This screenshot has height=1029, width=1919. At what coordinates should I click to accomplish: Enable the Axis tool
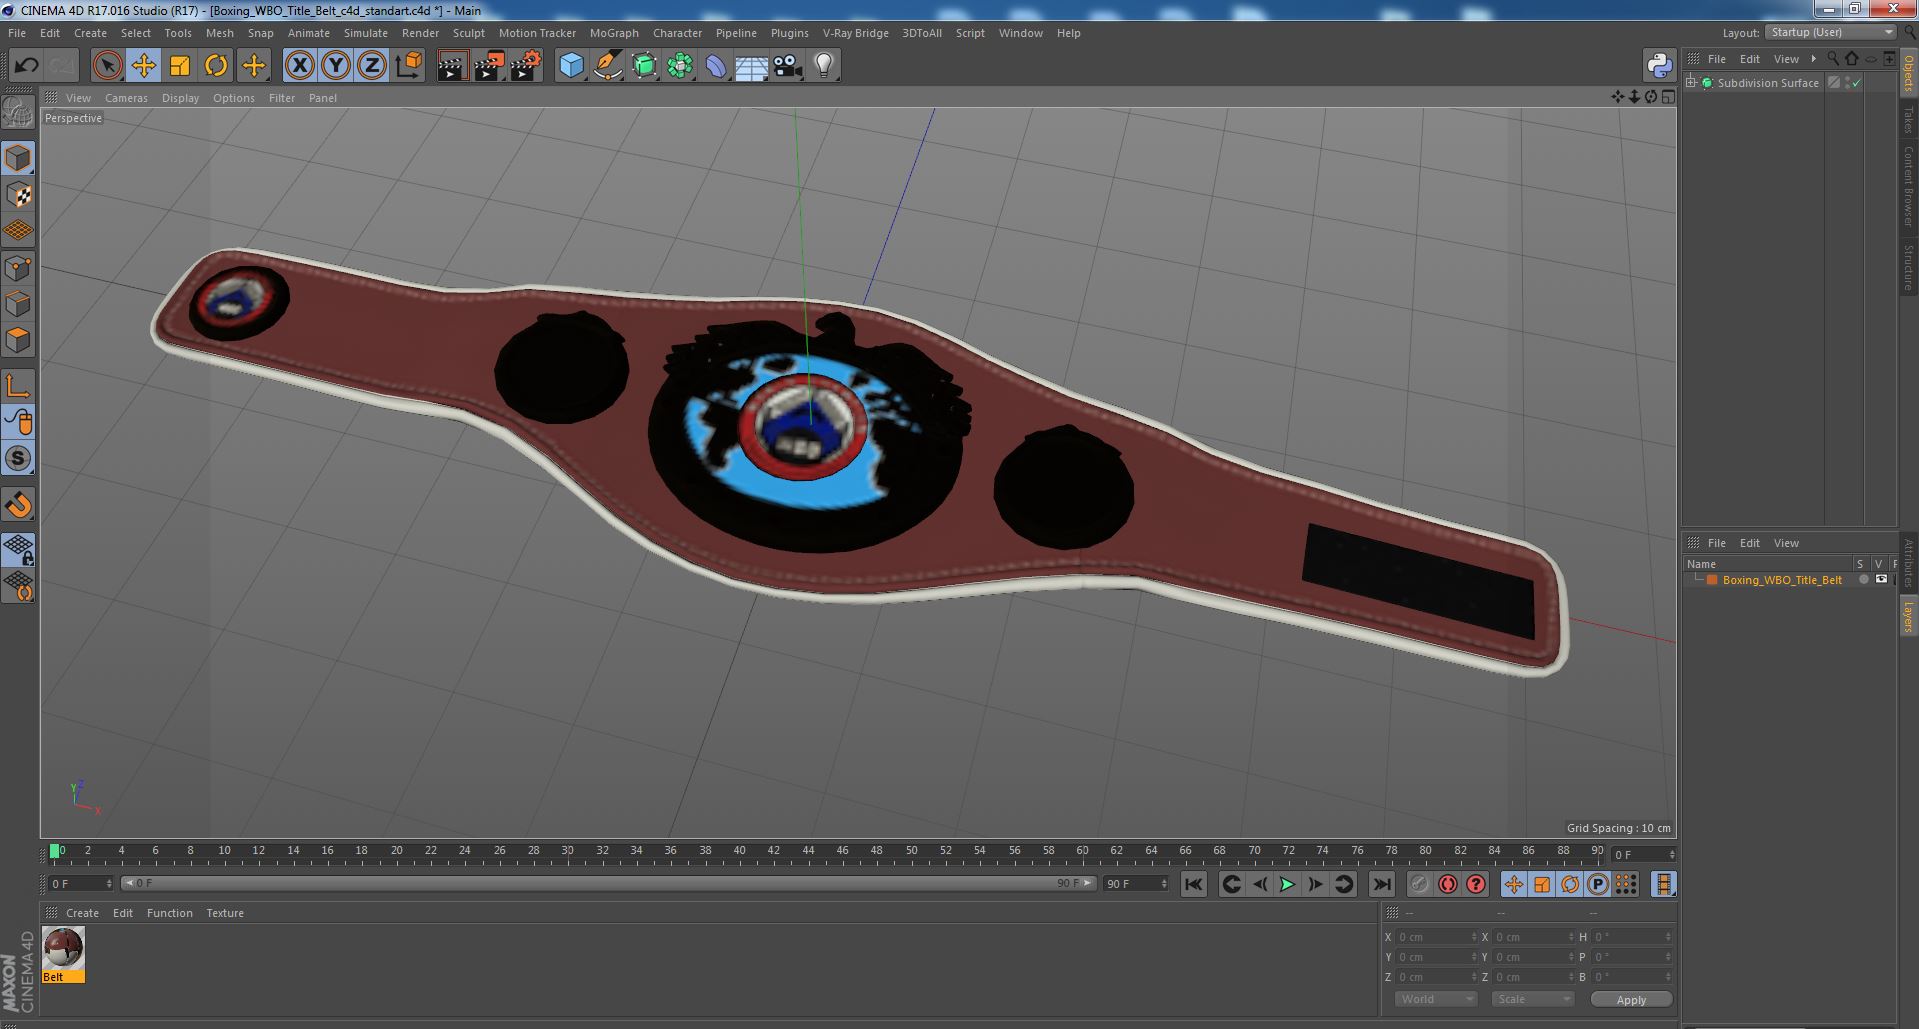pyautogui.click(x=18, y=386)
